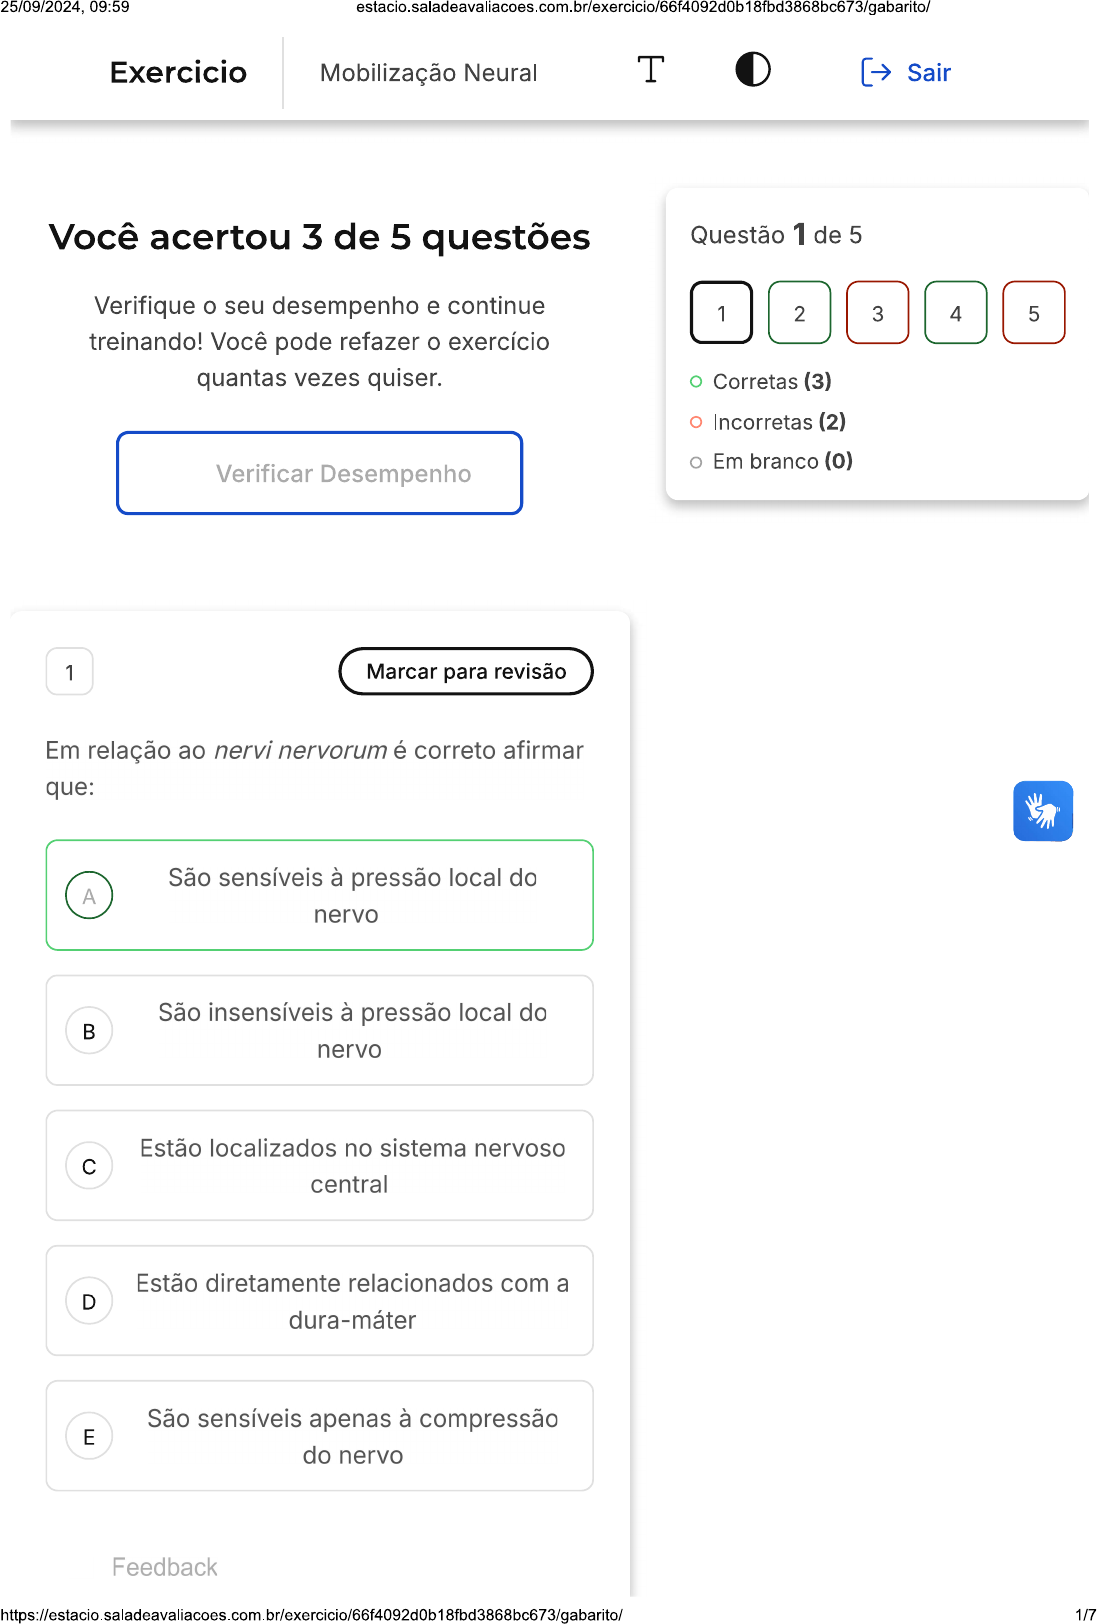Viewport: 1097px width, 1624px height.
Task: Click the text size T icon
Action: [x=651, y=70]
